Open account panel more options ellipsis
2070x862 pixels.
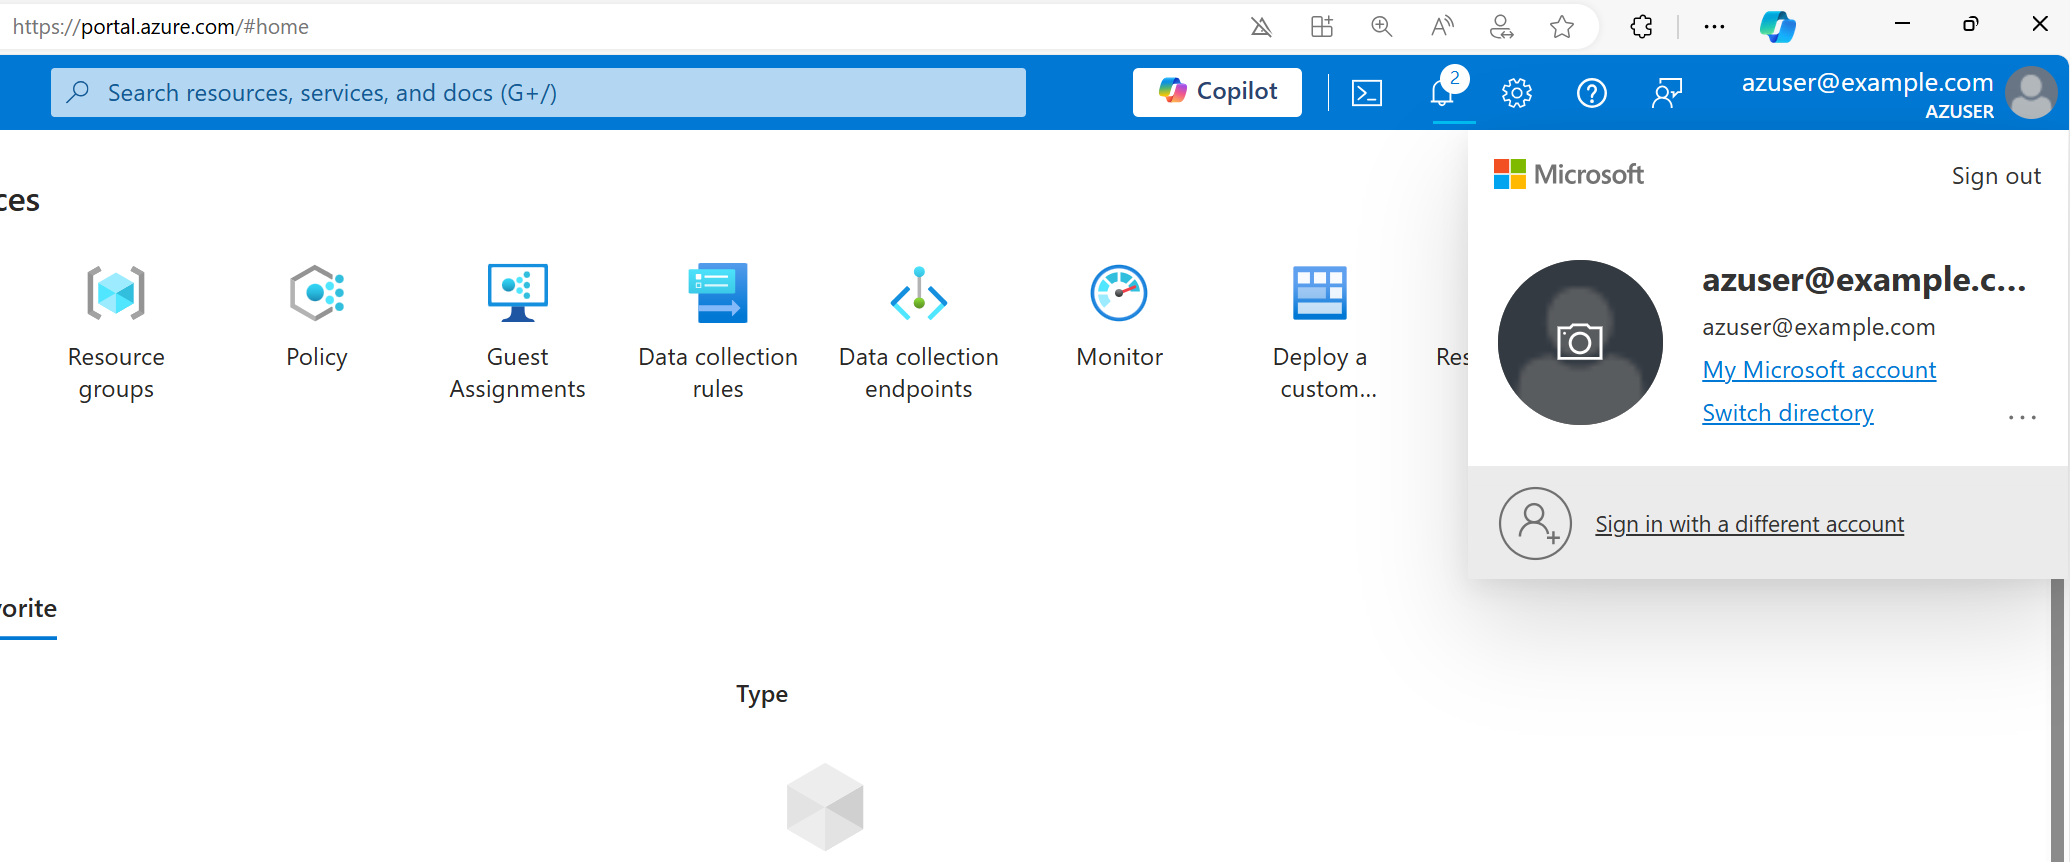tap(2022, 418)
